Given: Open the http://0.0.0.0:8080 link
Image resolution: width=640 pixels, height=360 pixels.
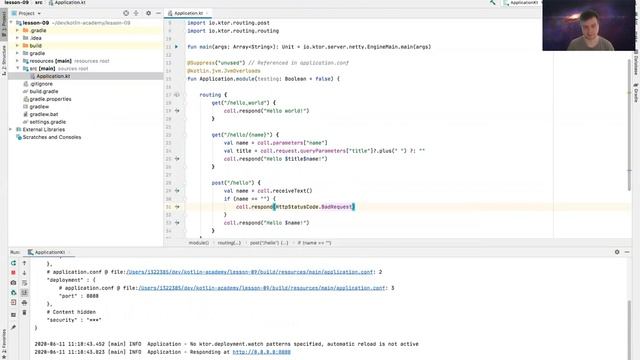Looking at the screenshot, I should pos(262,352).
